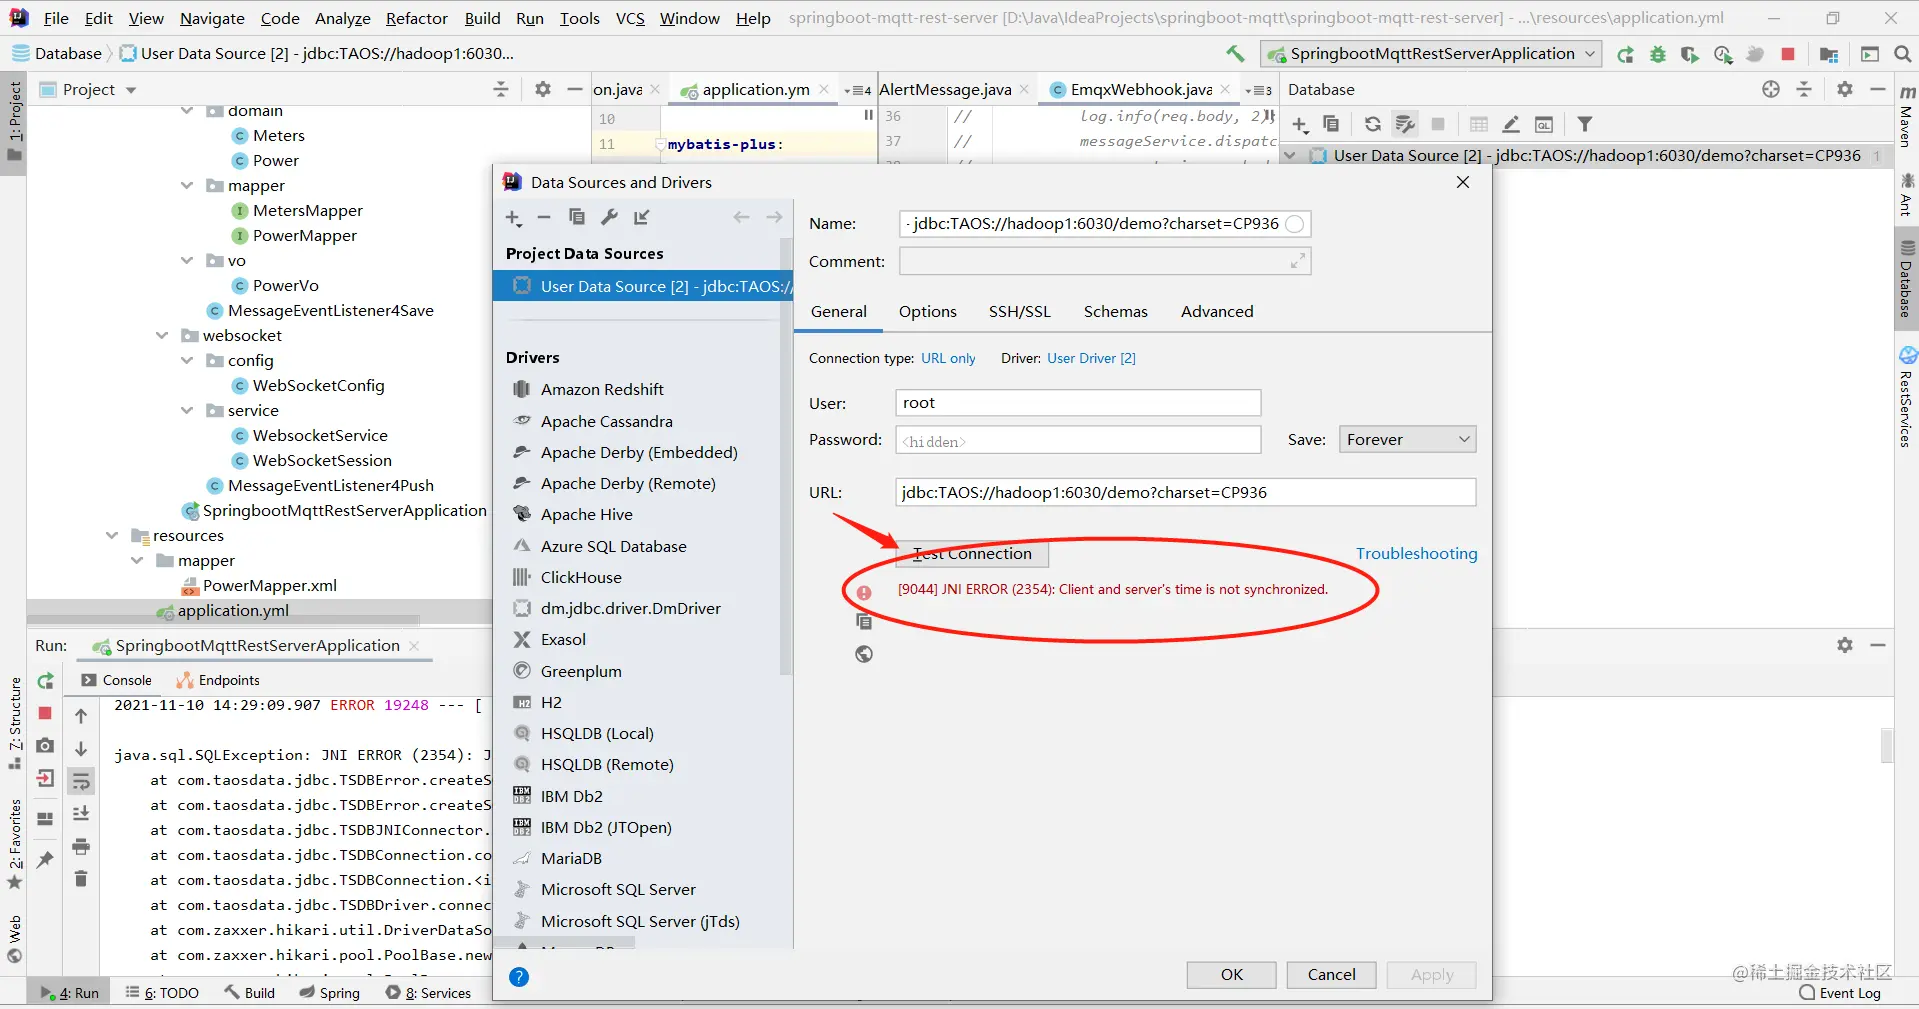
Task: Copy the connection error message
Action: pyautogui.click(x=864, y=622)
